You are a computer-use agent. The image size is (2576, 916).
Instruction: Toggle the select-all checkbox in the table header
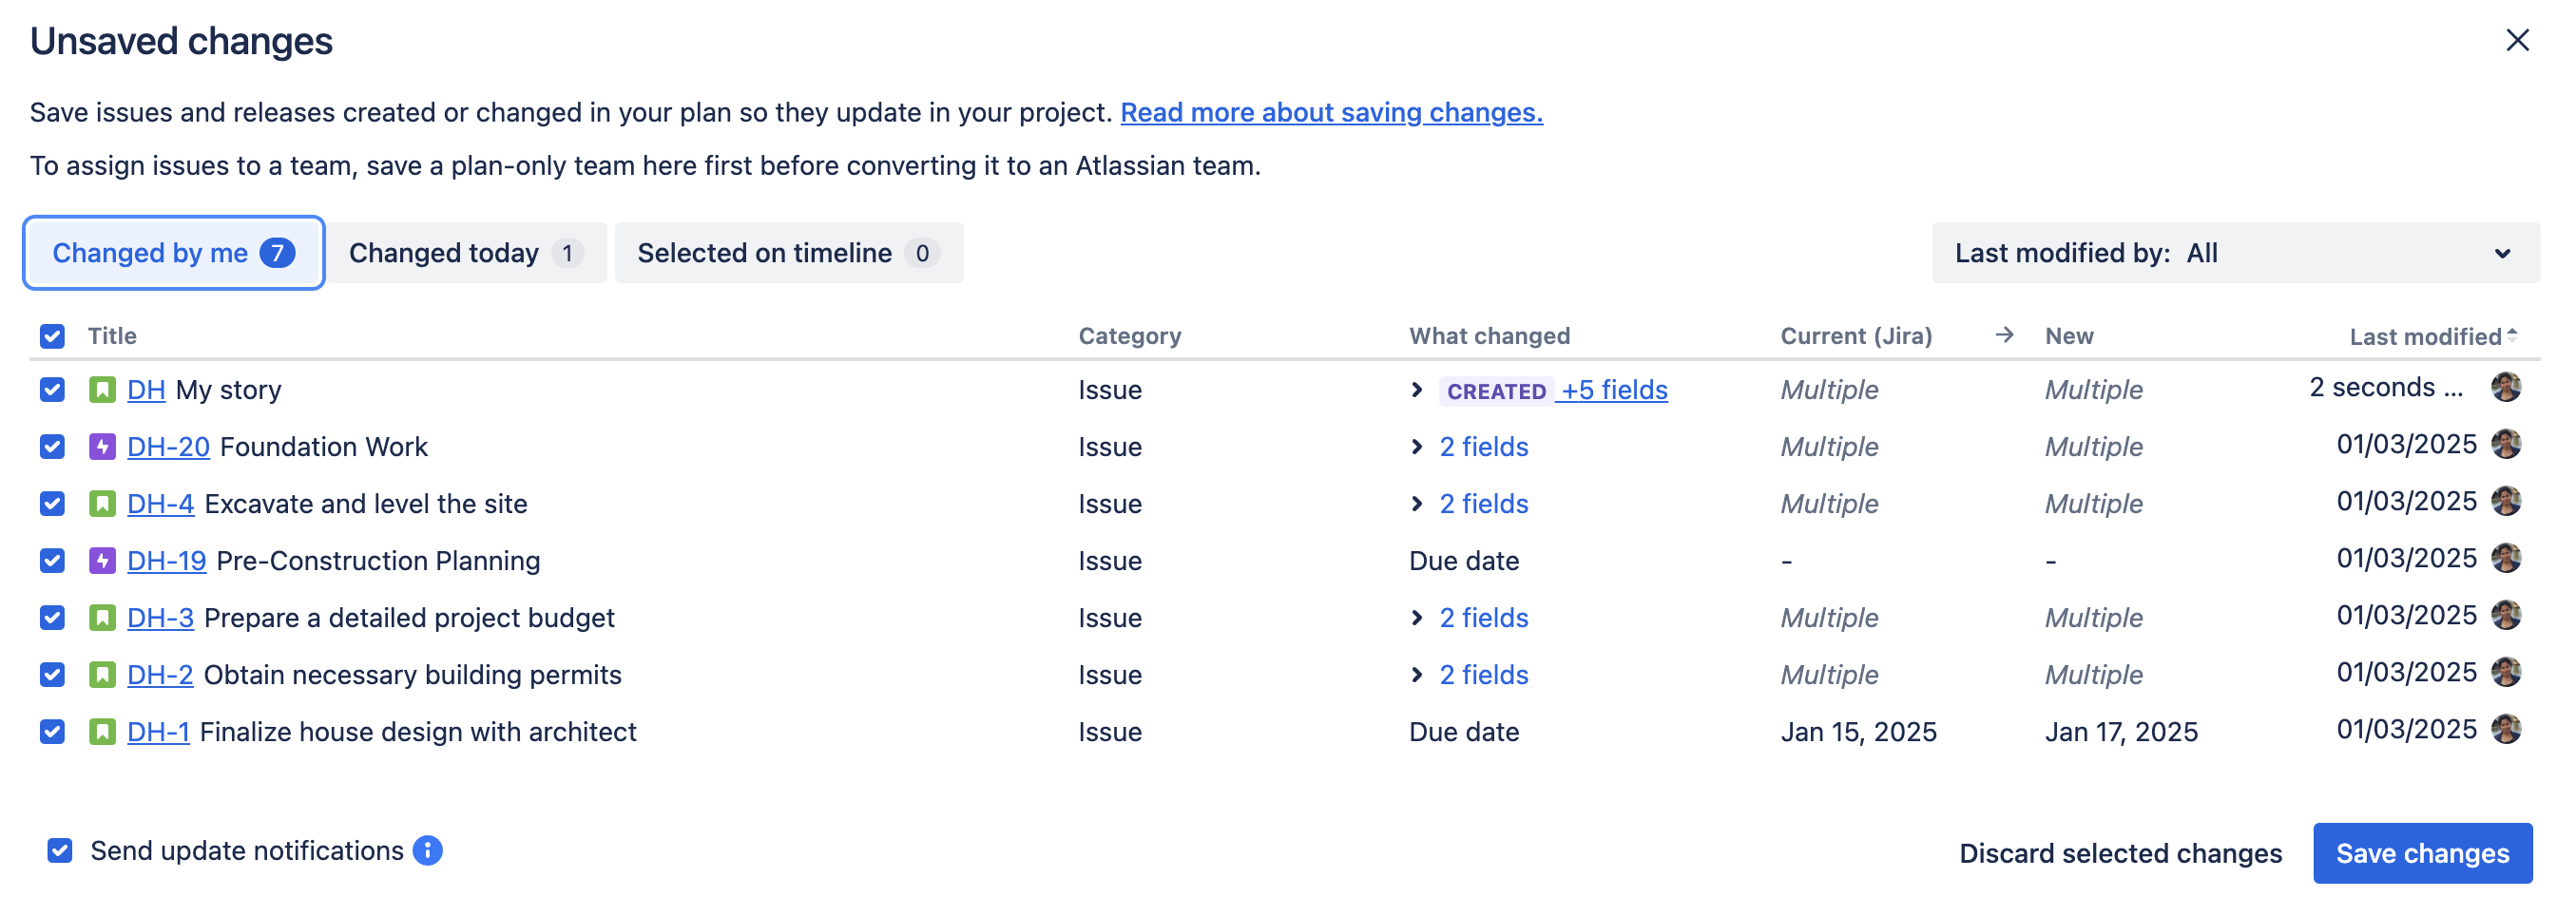[52, 336]
